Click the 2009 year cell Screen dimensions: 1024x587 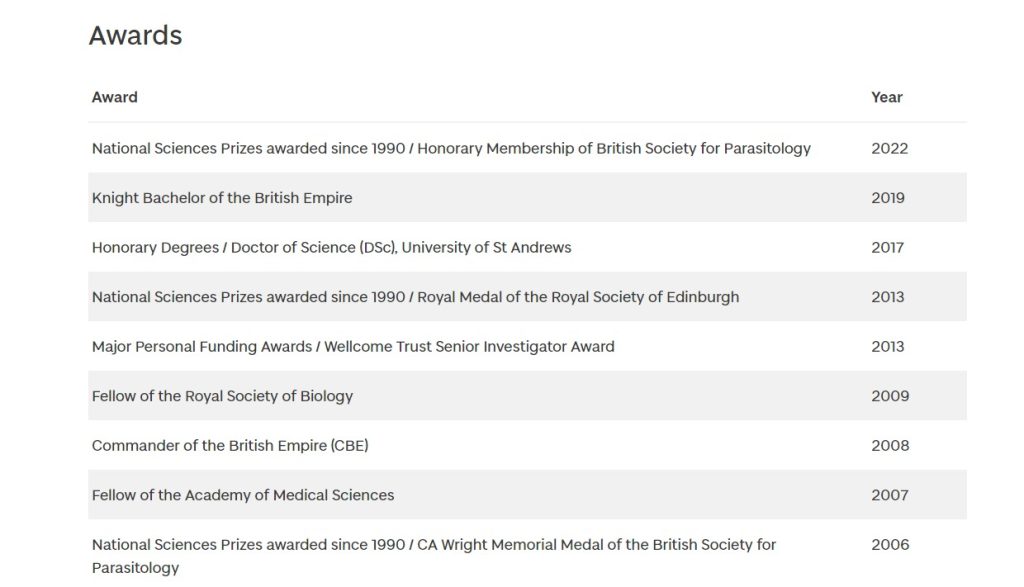(890, 396)
